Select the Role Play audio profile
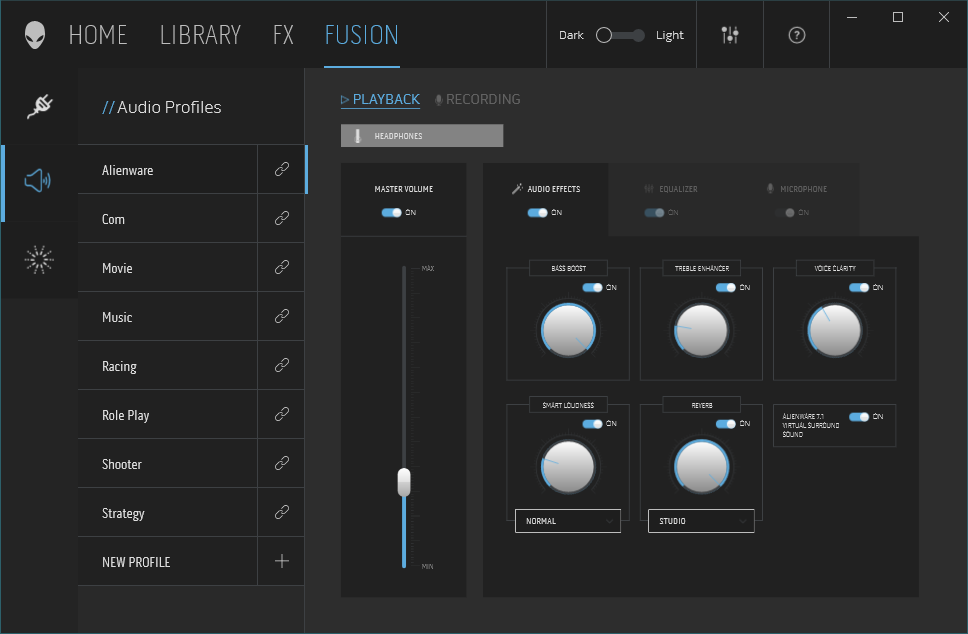Viewport: 968px width, 634px height. tap(167, 414)
